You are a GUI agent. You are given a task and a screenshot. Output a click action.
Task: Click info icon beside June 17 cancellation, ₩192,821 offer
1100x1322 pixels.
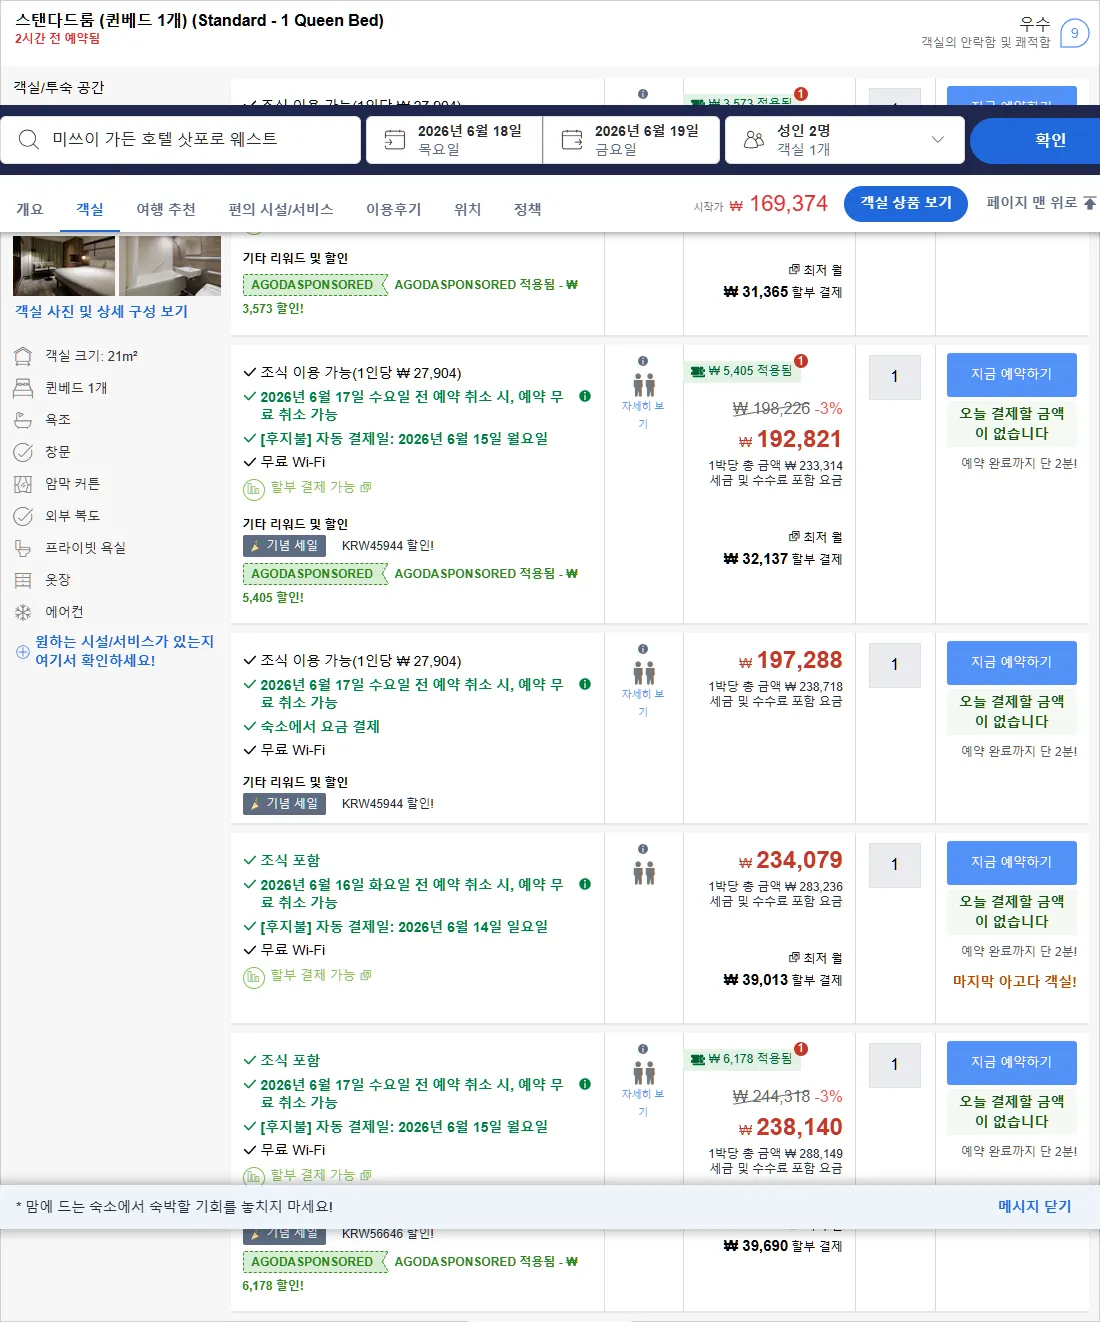[585, 396]
